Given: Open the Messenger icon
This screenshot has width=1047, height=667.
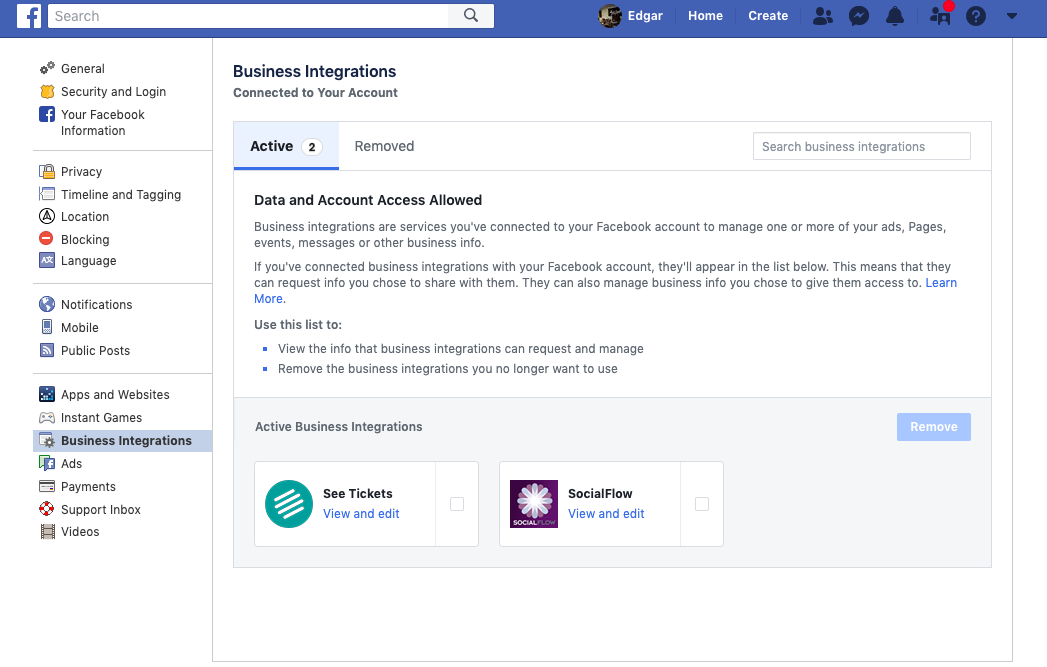Looking at the screenshot, I should pos(859,15).
